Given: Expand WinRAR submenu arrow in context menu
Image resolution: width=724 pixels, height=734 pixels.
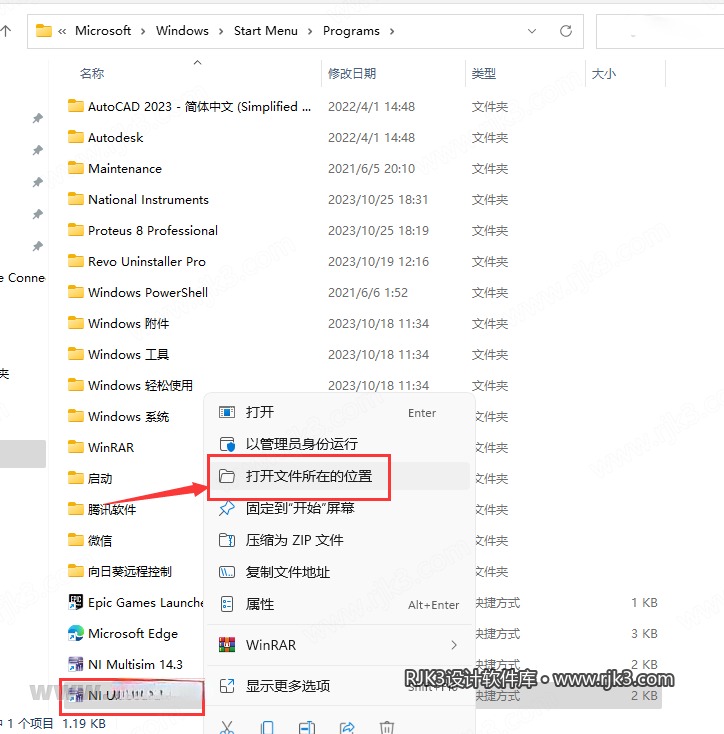Looking at the screenshot, I should coord(453,645).
